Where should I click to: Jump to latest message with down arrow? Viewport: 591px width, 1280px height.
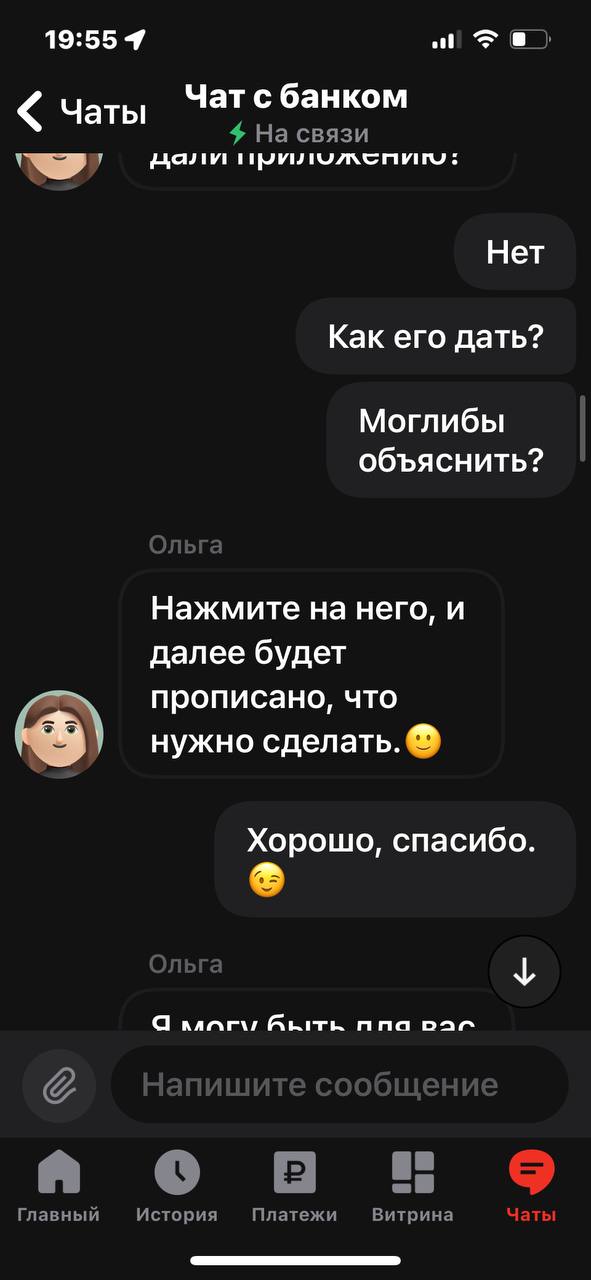point(524,971)
